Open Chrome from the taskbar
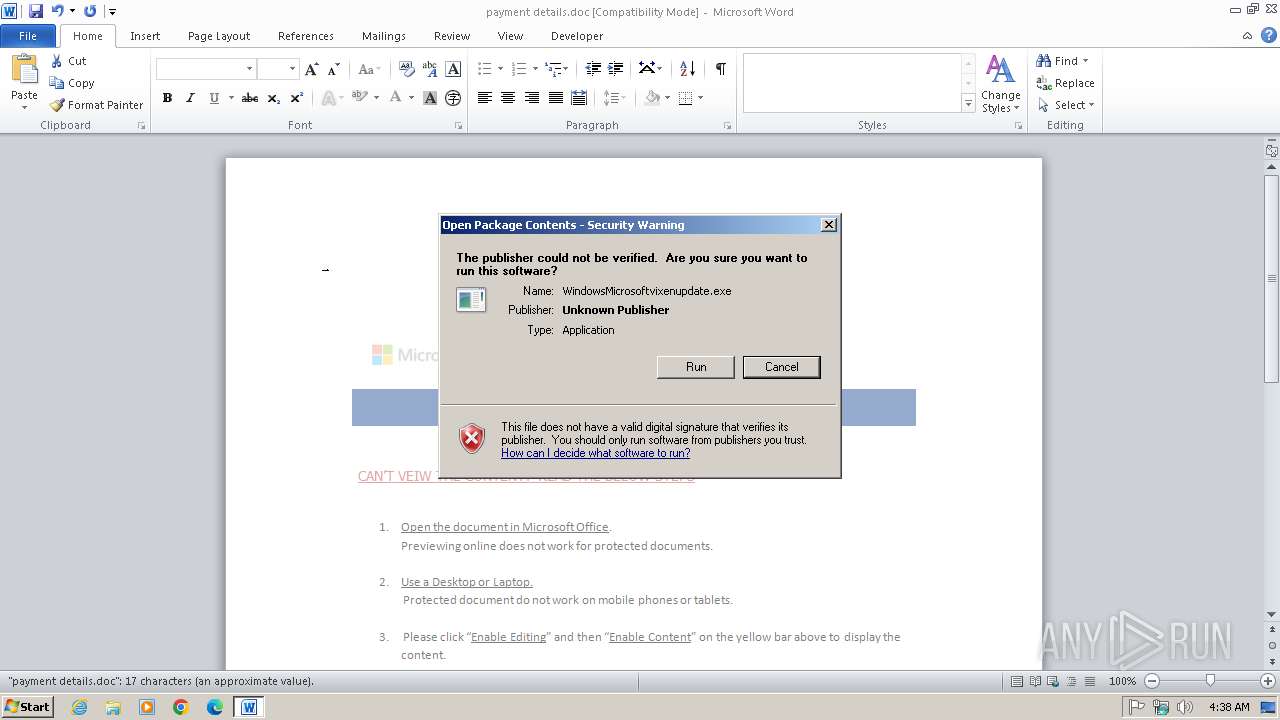This screenshot has width=1280, height=720. click(181, 707)
